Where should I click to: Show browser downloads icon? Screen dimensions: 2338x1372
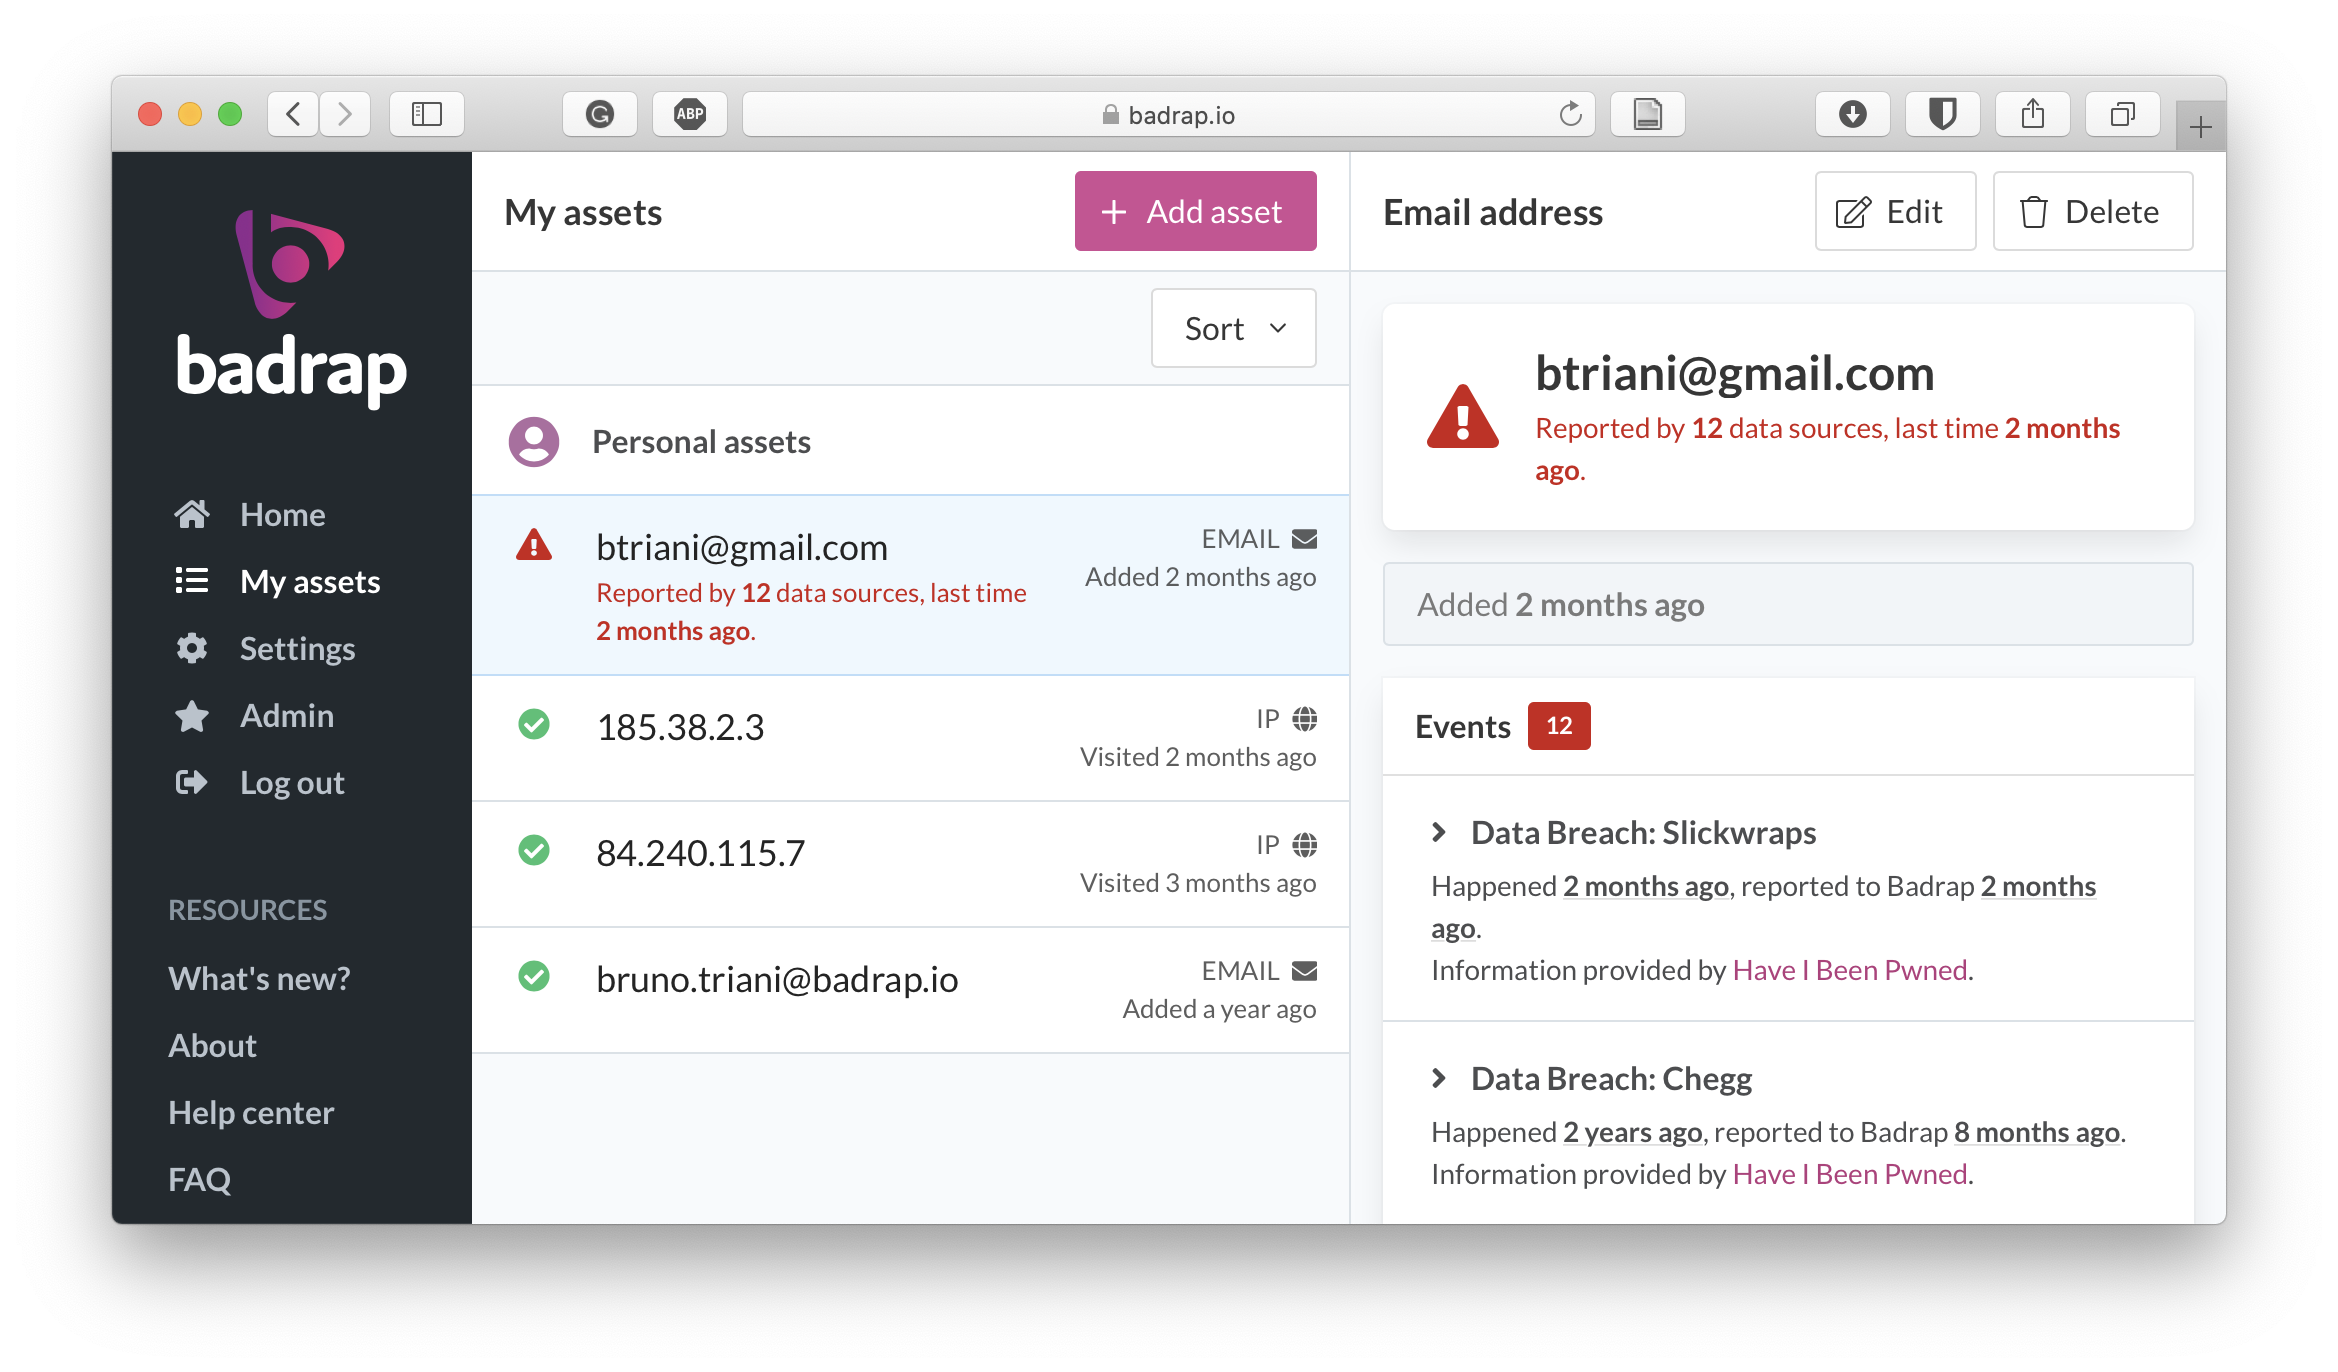tap(1853, 114)
